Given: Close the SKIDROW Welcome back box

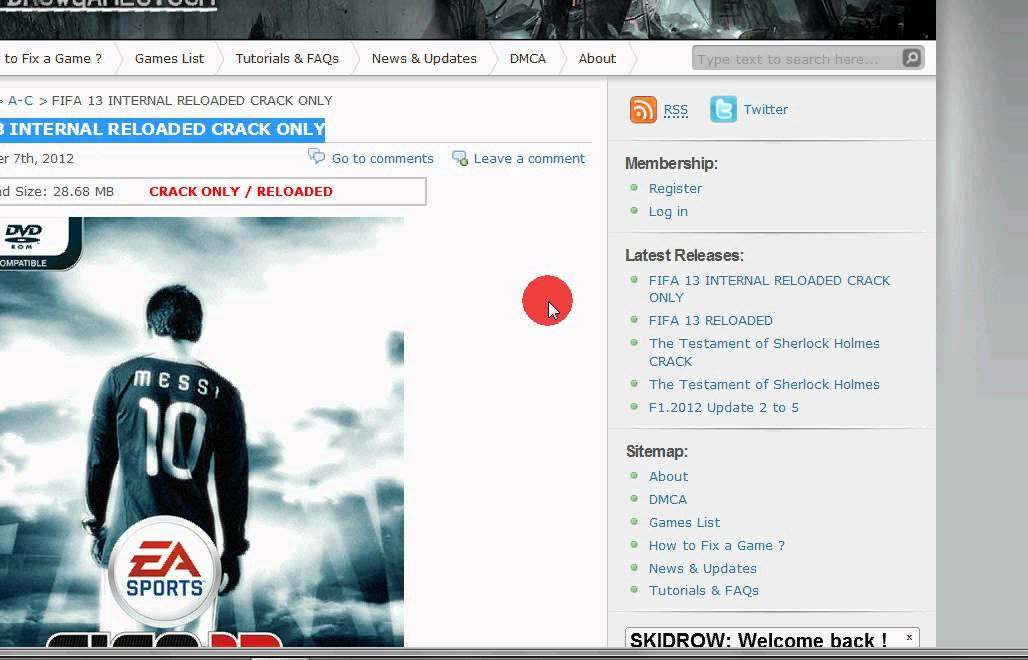Looking at the screenshot, I should (909, 637).
